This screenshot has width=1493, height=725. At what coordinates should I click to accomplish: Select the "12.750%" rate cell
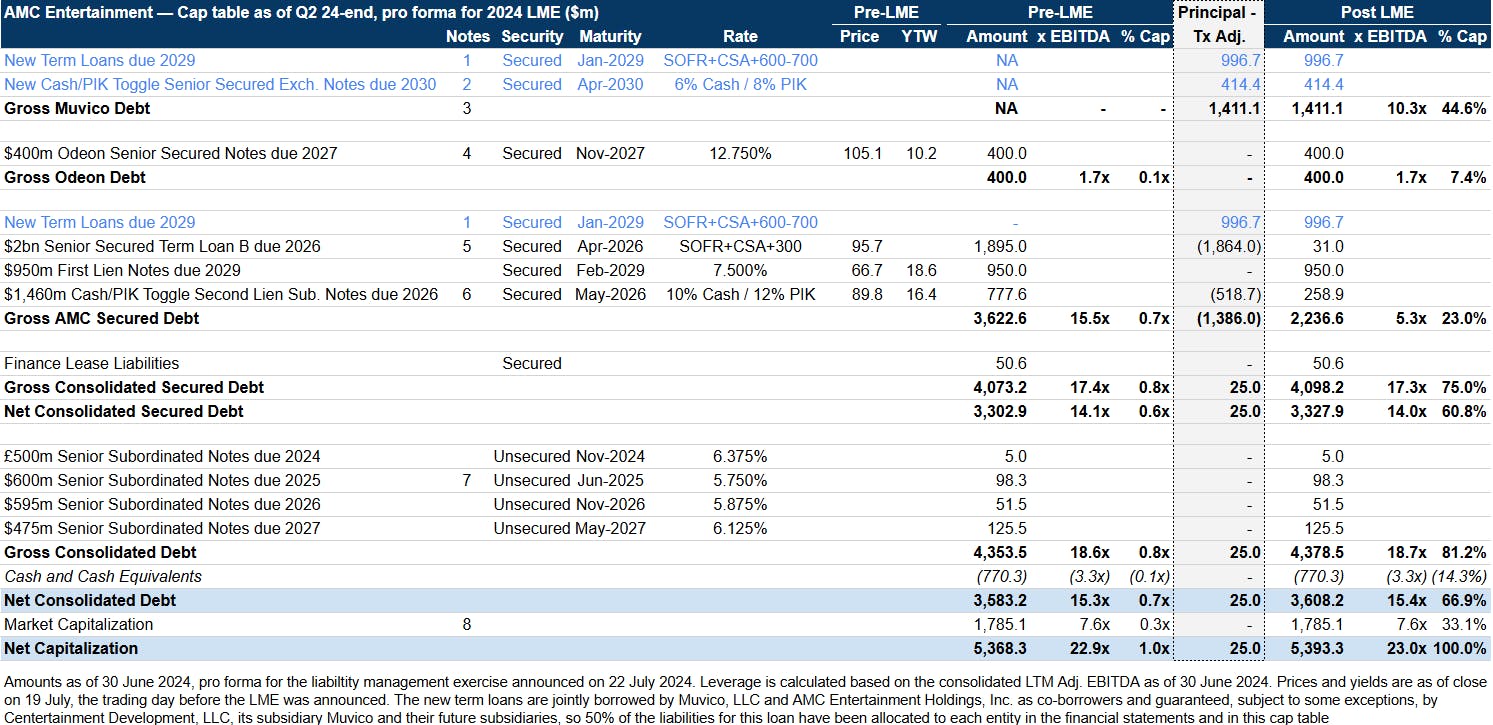[740, 153]
